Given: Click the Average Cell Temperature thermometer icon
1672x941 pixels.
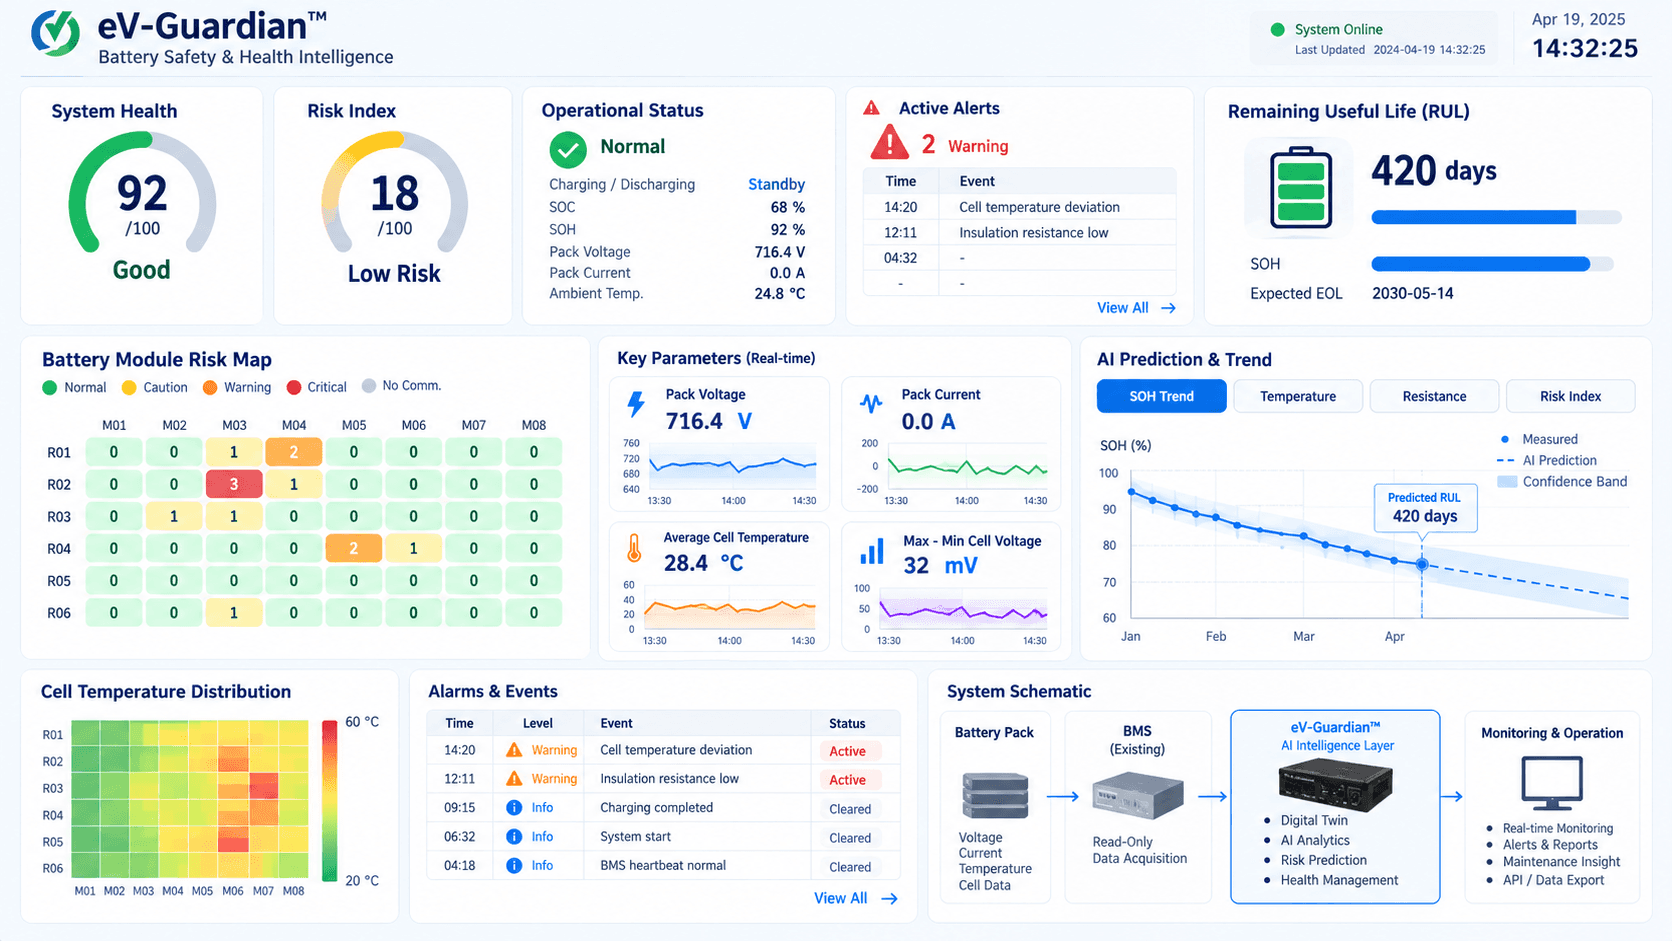Looking at the screenshot, I should click(x=634, y=548).
